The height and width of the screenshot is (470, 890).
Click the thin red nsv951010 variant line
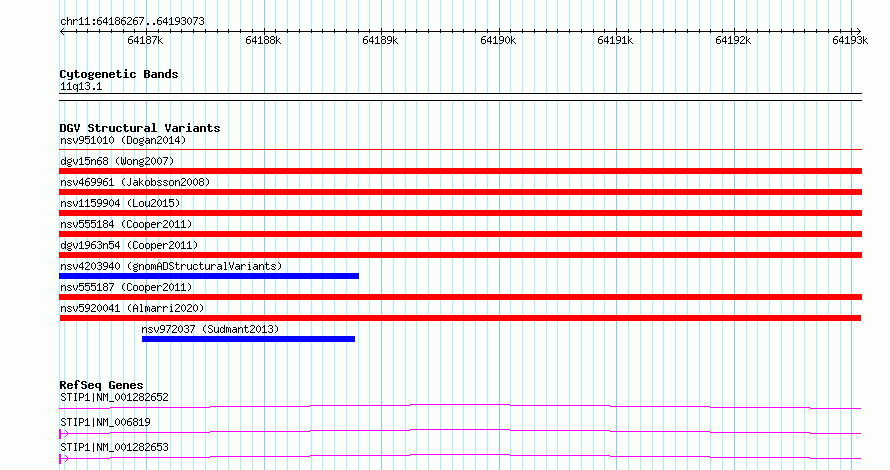tap(460, 150)
